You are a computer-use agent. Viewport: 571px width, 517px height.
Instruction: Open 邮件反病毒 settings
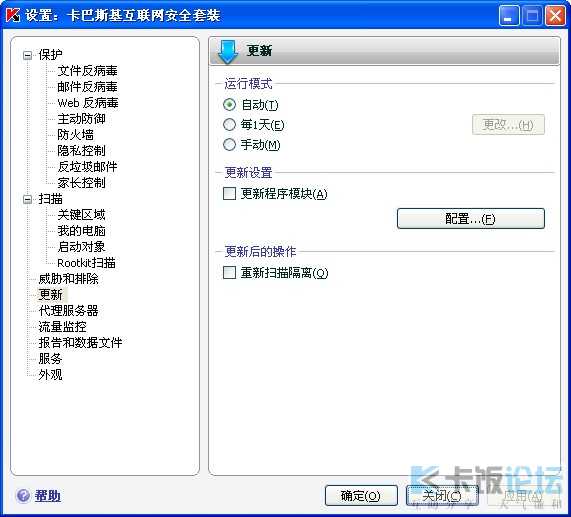pos(87,87)
